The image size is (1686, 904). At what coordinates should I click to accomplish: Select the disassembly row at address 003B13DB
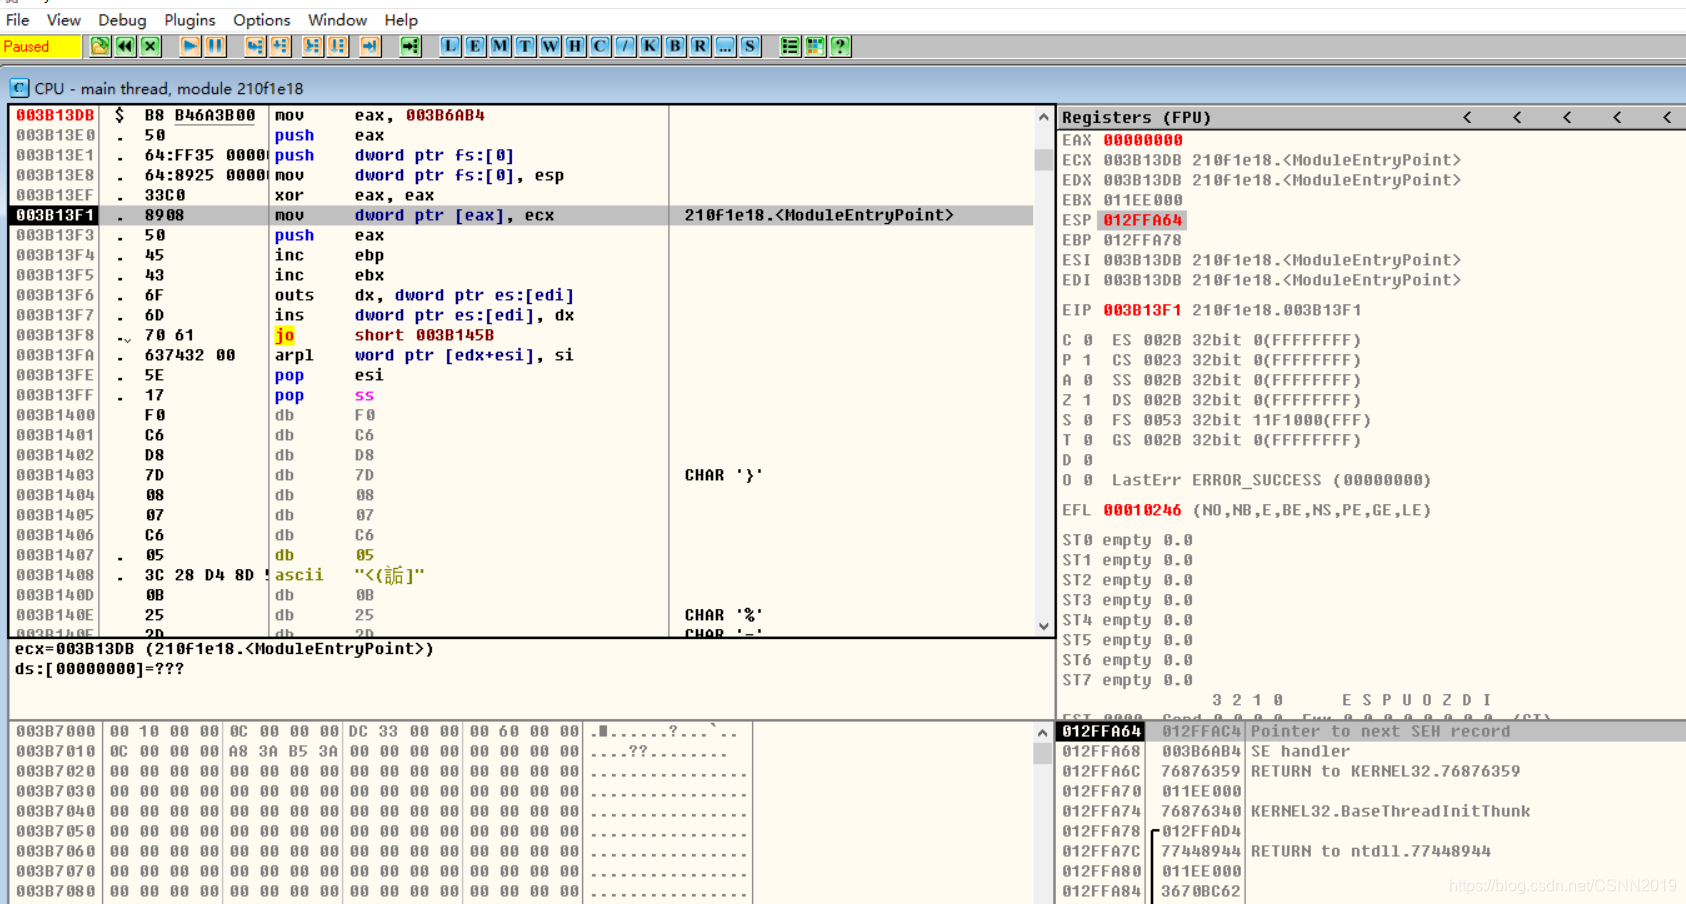click(x=521, y=115)
